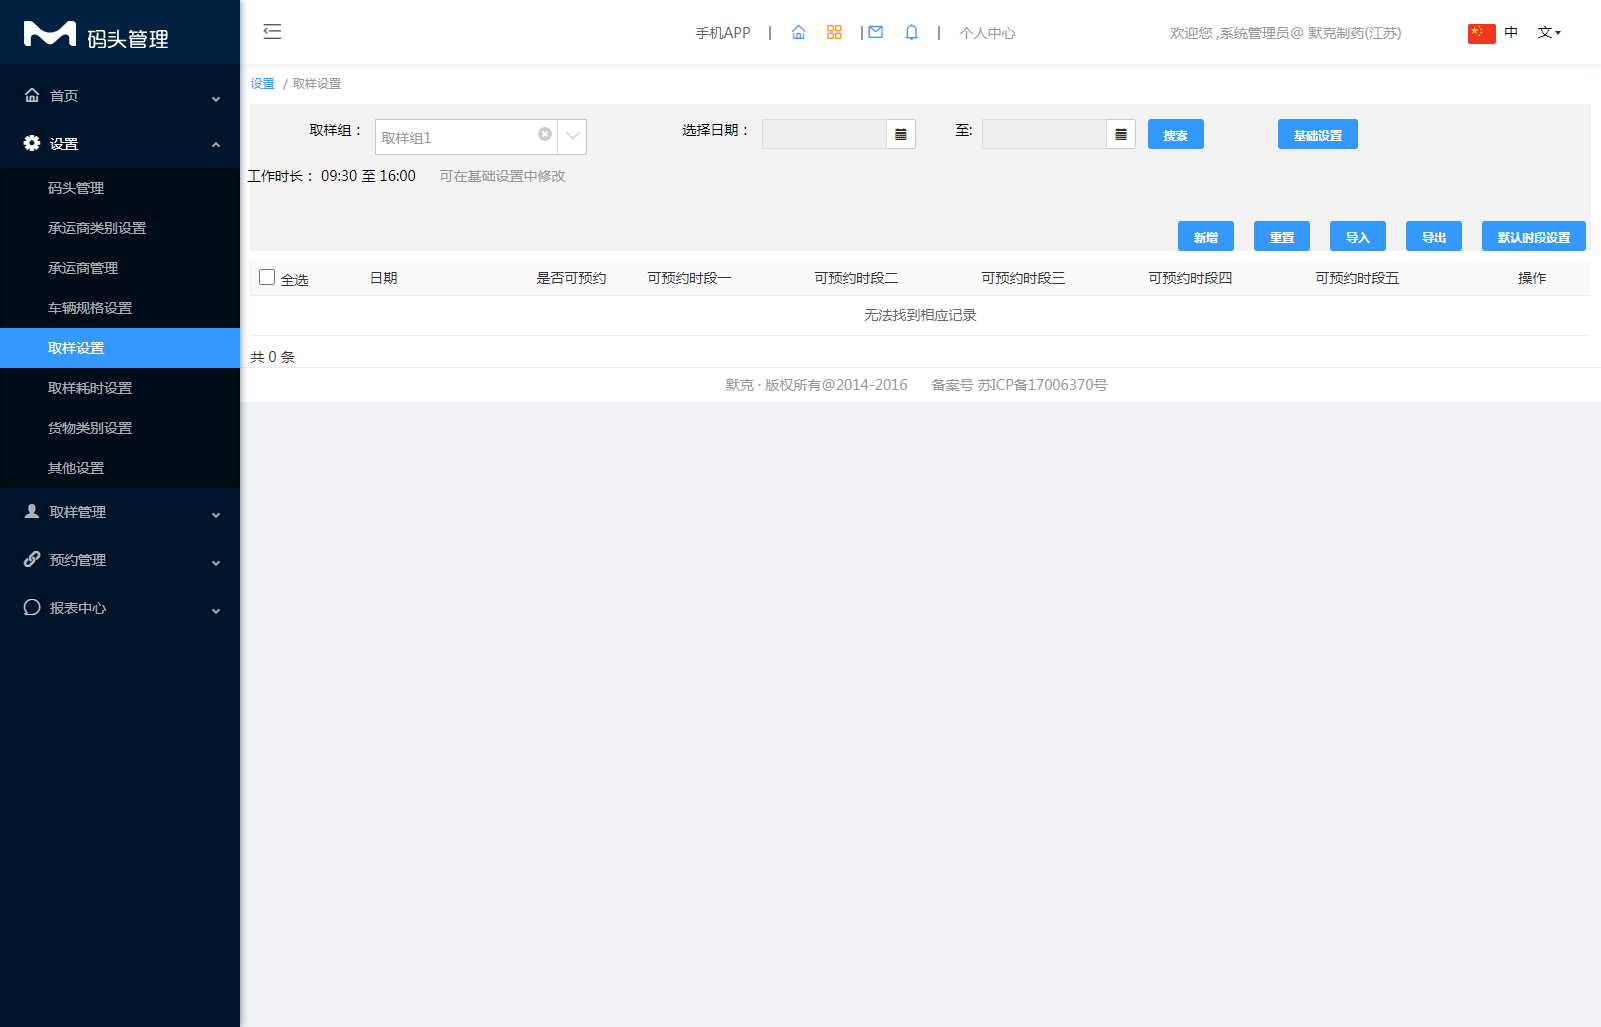Image resolution: width=1601 pixels, height=1027 pixels.
Task: Clear the 取样组1 selection with the x icon
Action: coord(545,134)
